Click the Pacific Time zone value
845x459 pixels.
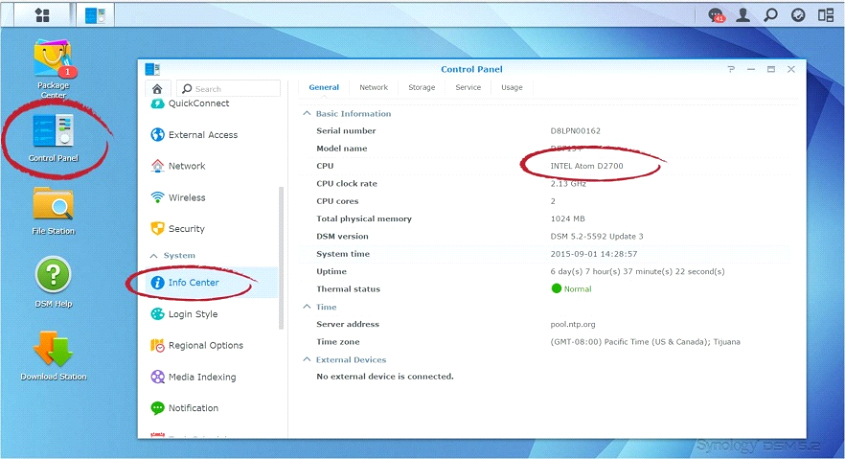tap(645, 342)
